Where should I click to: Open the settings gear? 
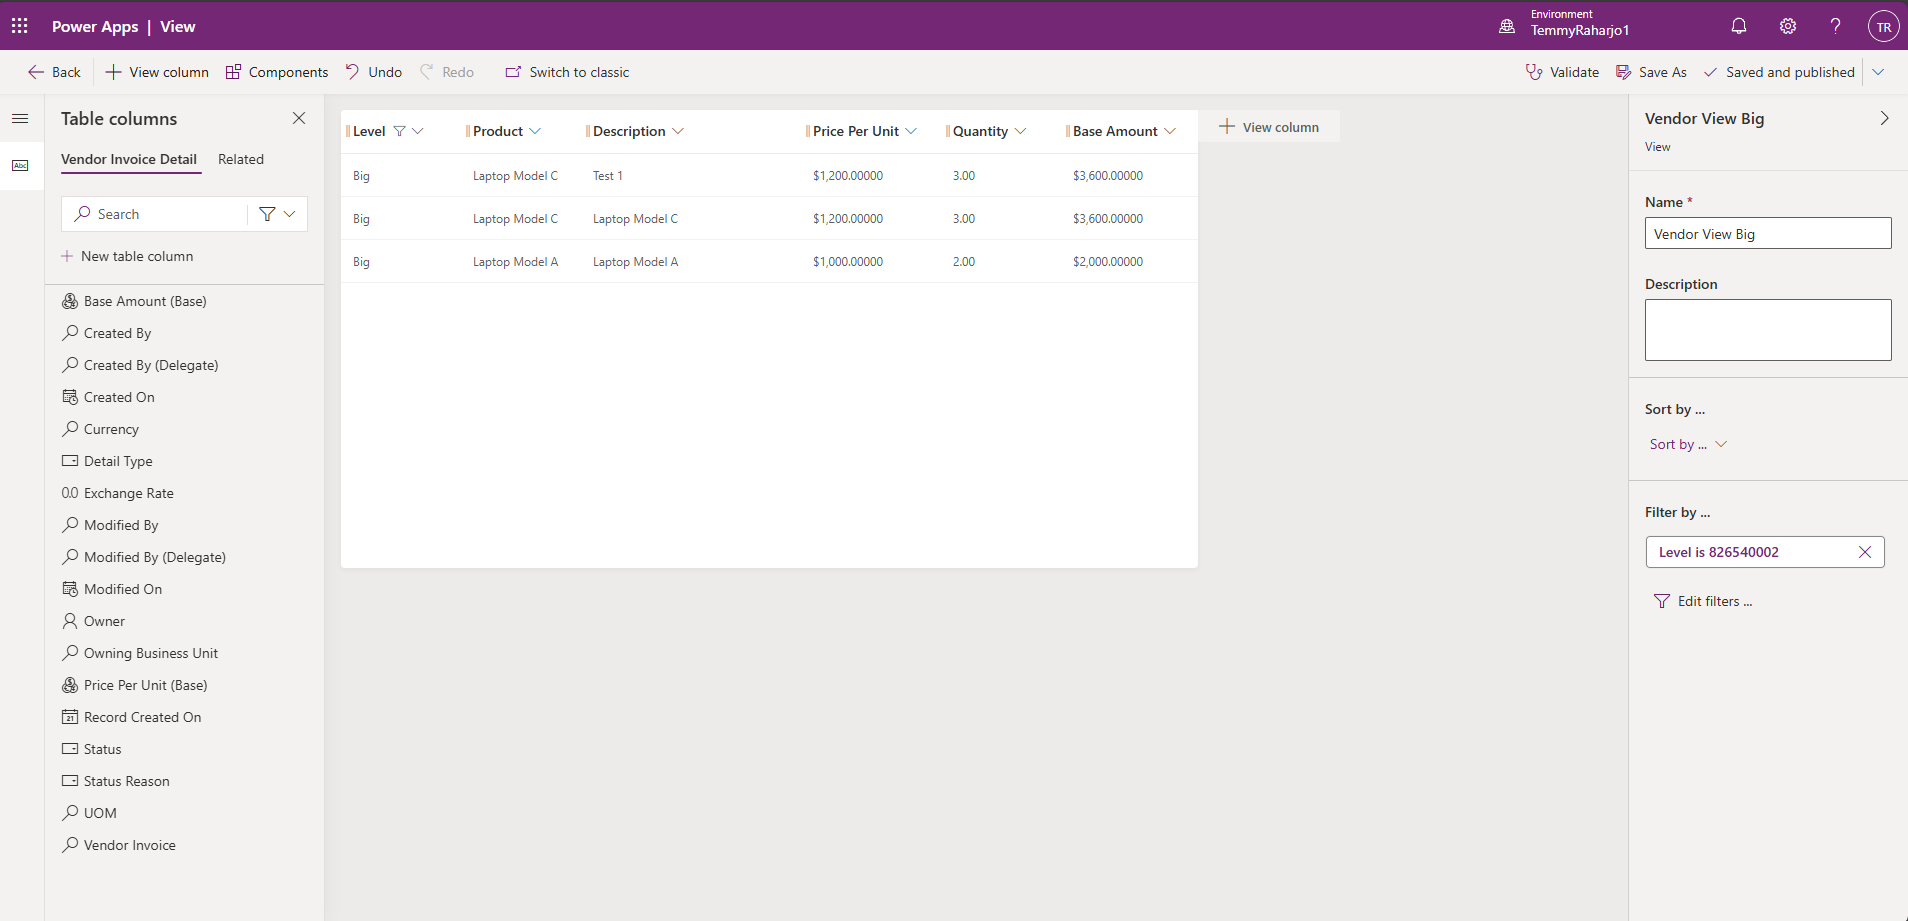(x=1788, y=26)
